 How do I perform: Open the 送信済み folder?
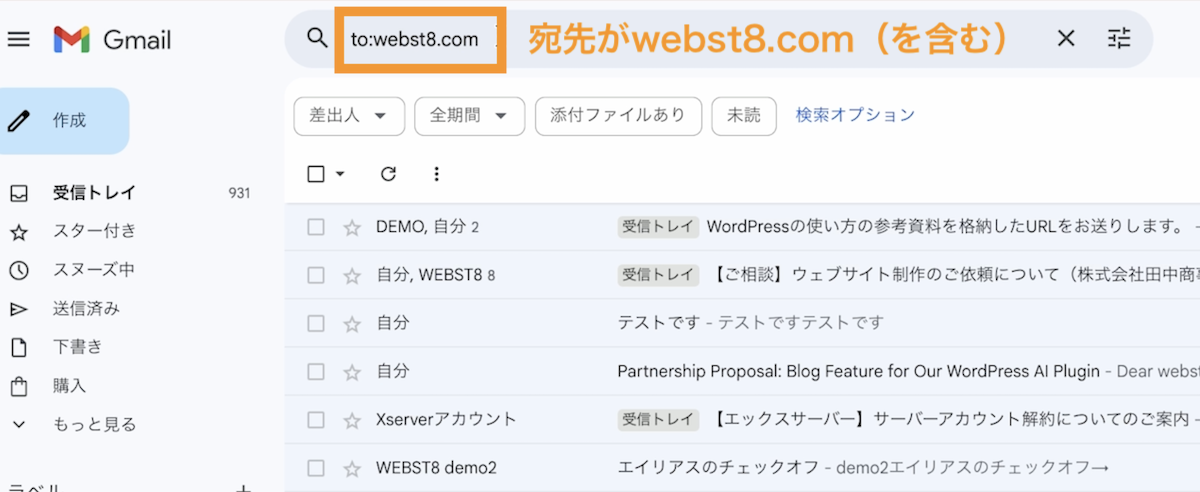click(x=86, y=309)
